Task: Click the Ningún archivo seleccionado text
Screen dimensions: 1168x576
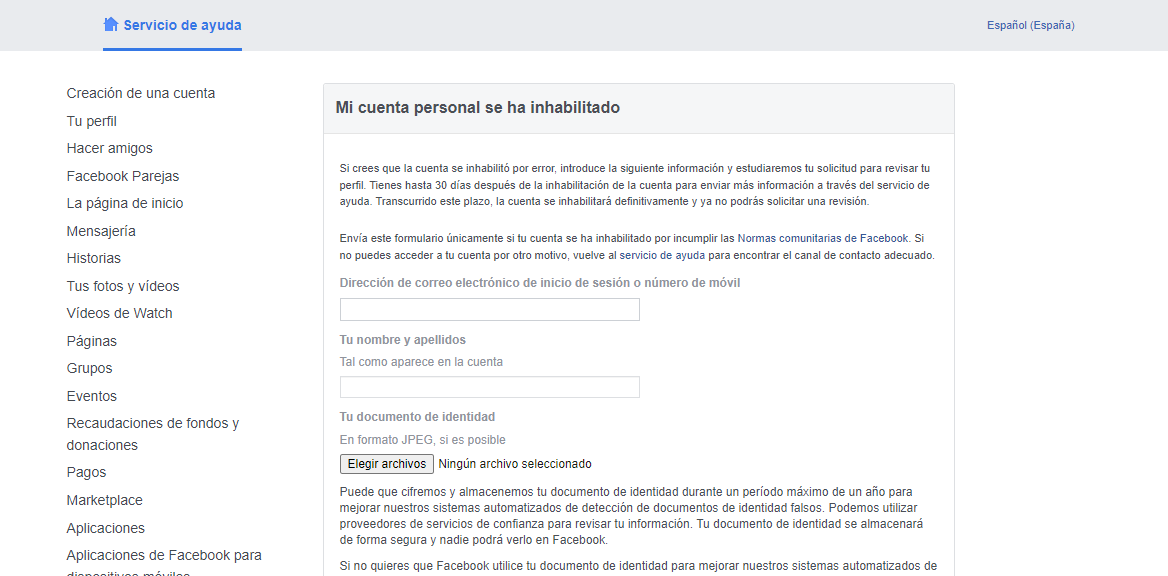Action: 515,463
